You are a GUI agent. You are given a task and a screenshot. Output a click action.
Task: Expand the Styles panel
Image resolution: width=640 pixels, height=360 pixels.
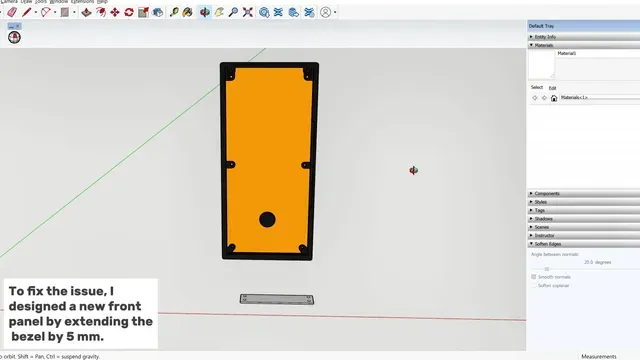click(x=584, y=202)
